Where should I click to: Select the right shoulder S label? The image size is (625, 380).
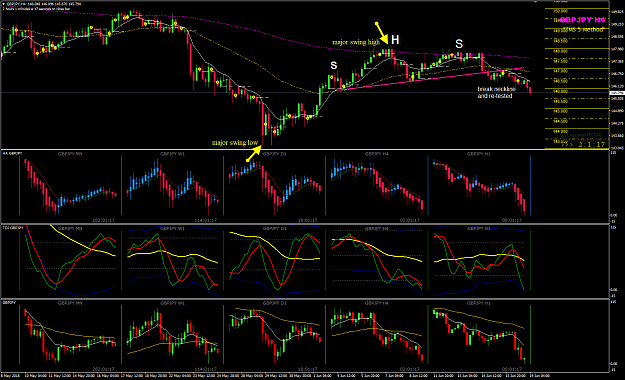pos(459,44)
